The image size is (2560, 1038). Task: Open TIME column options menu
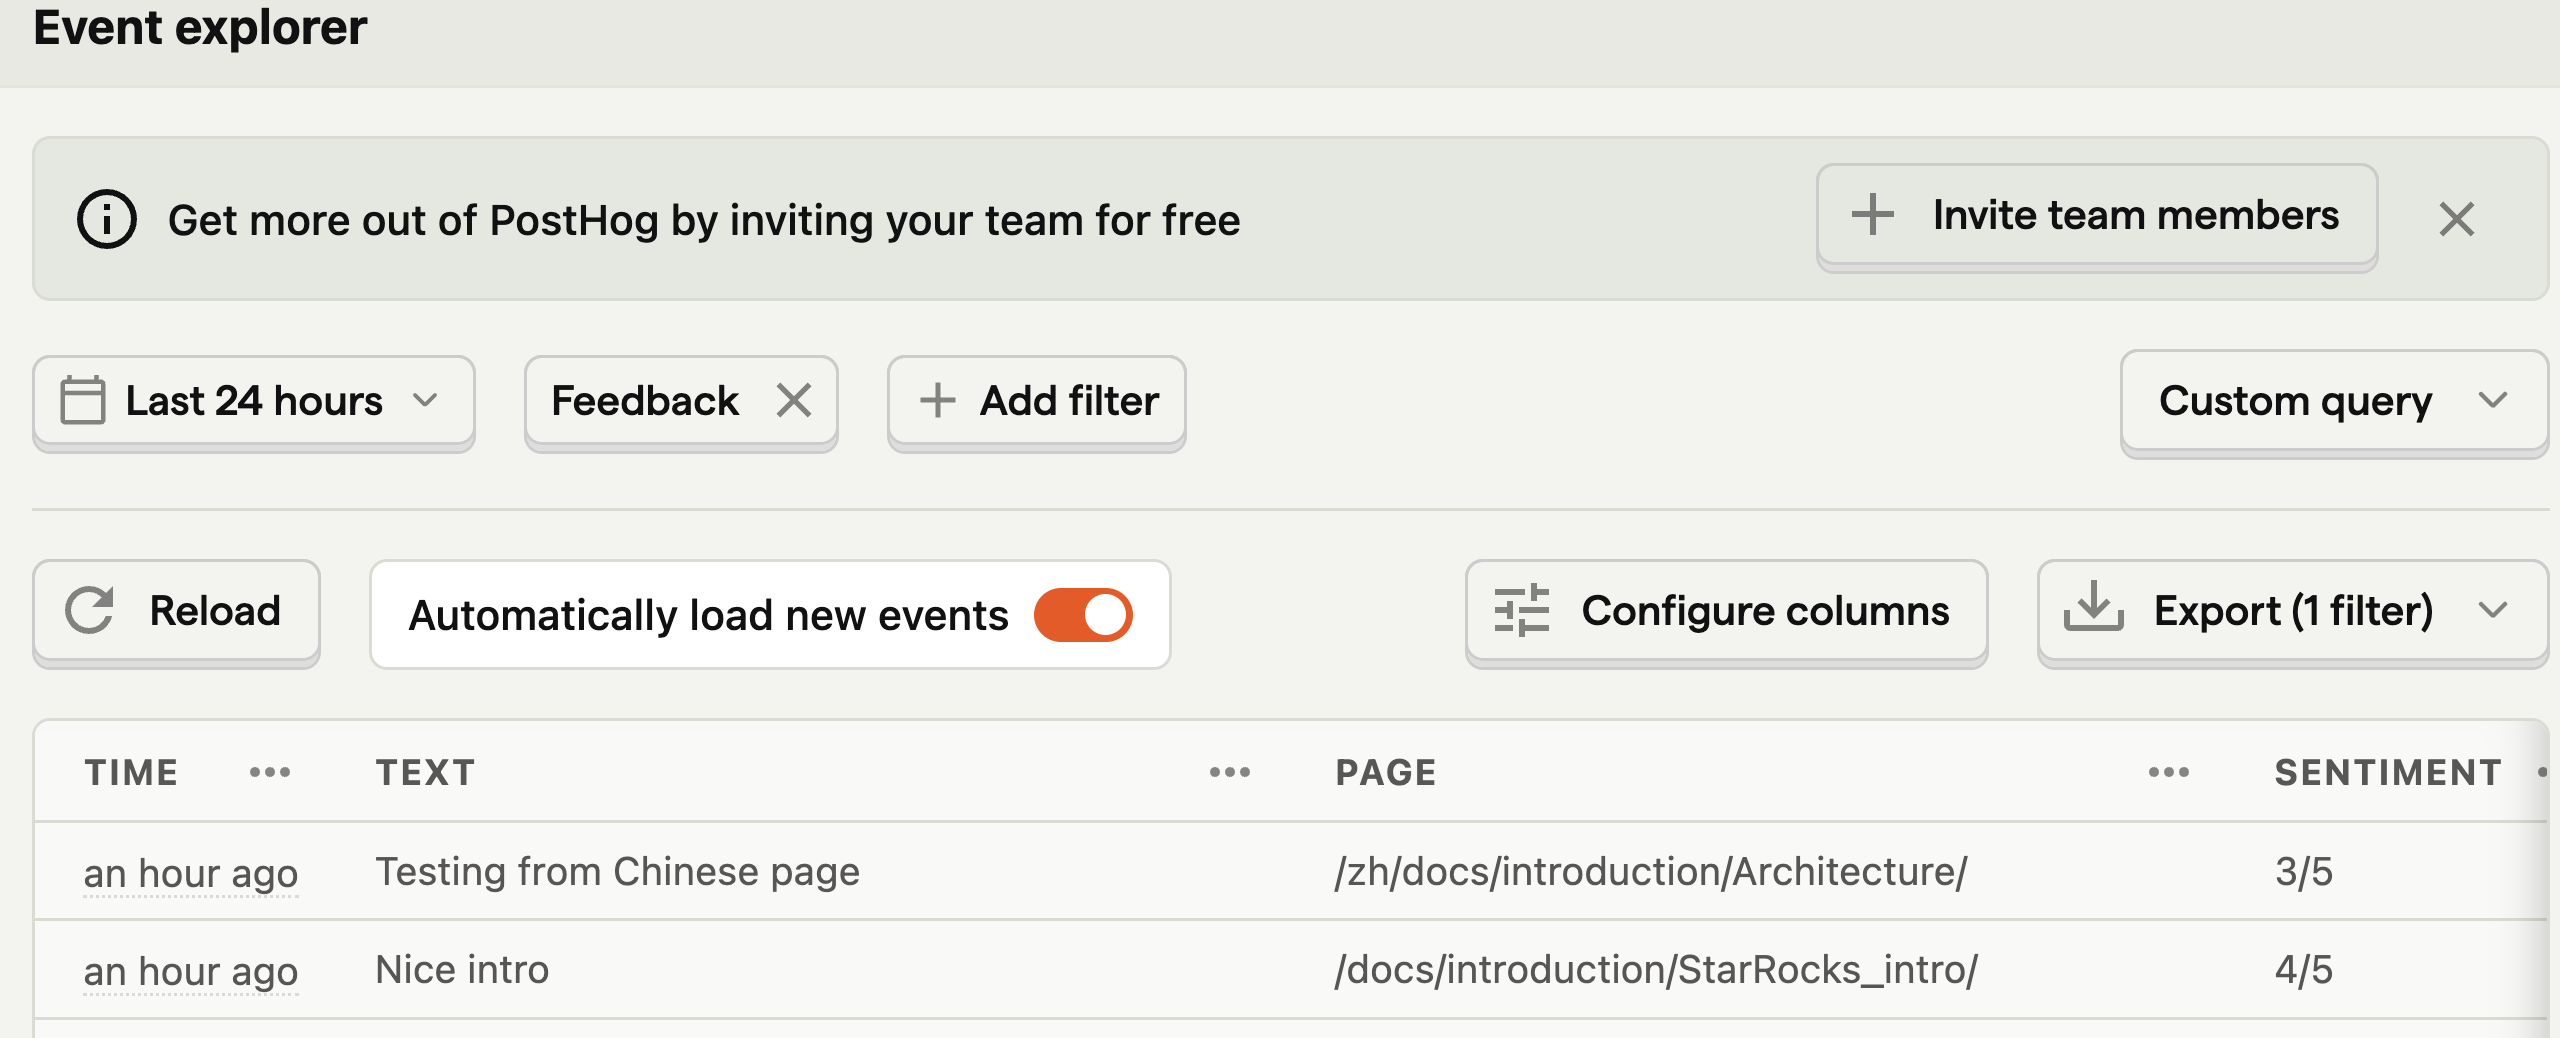(x=270, y=772)
